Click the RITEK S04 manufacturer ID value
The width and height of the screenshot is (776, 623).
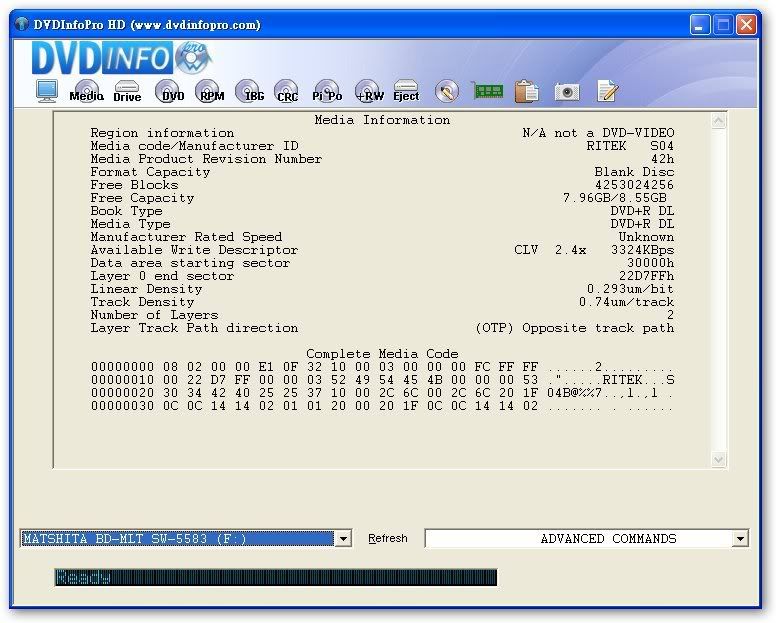(630, 146)
